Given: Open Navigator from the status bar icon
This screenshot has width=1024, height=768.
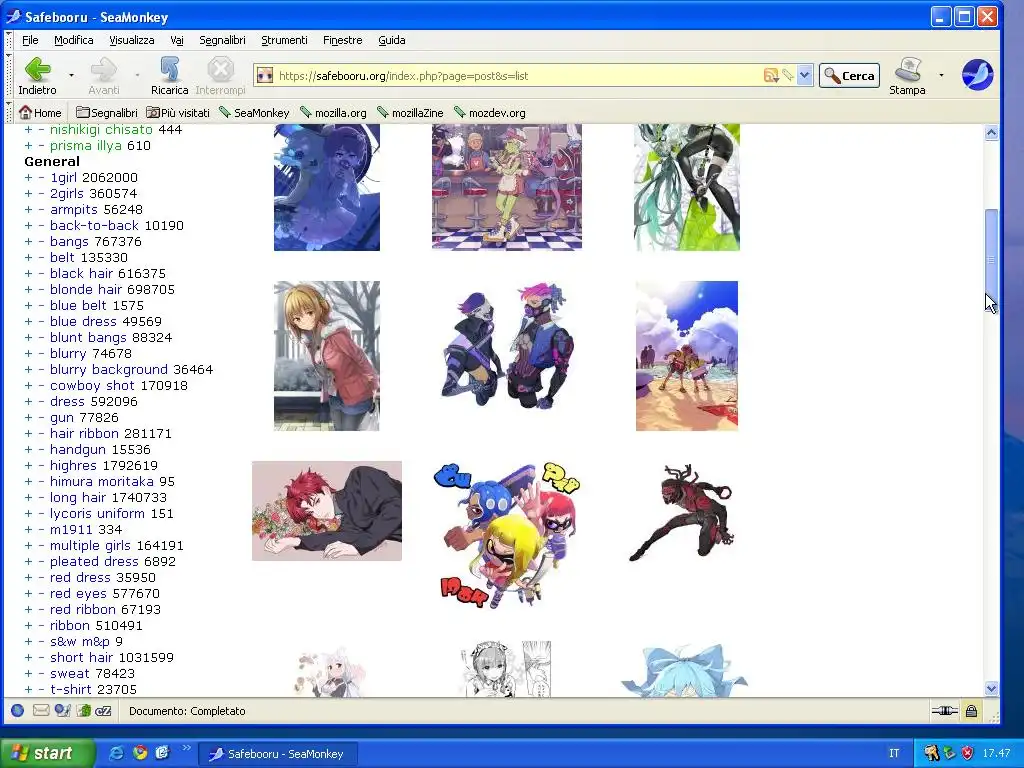Looking at the screenshot, I should click(18, 711).
